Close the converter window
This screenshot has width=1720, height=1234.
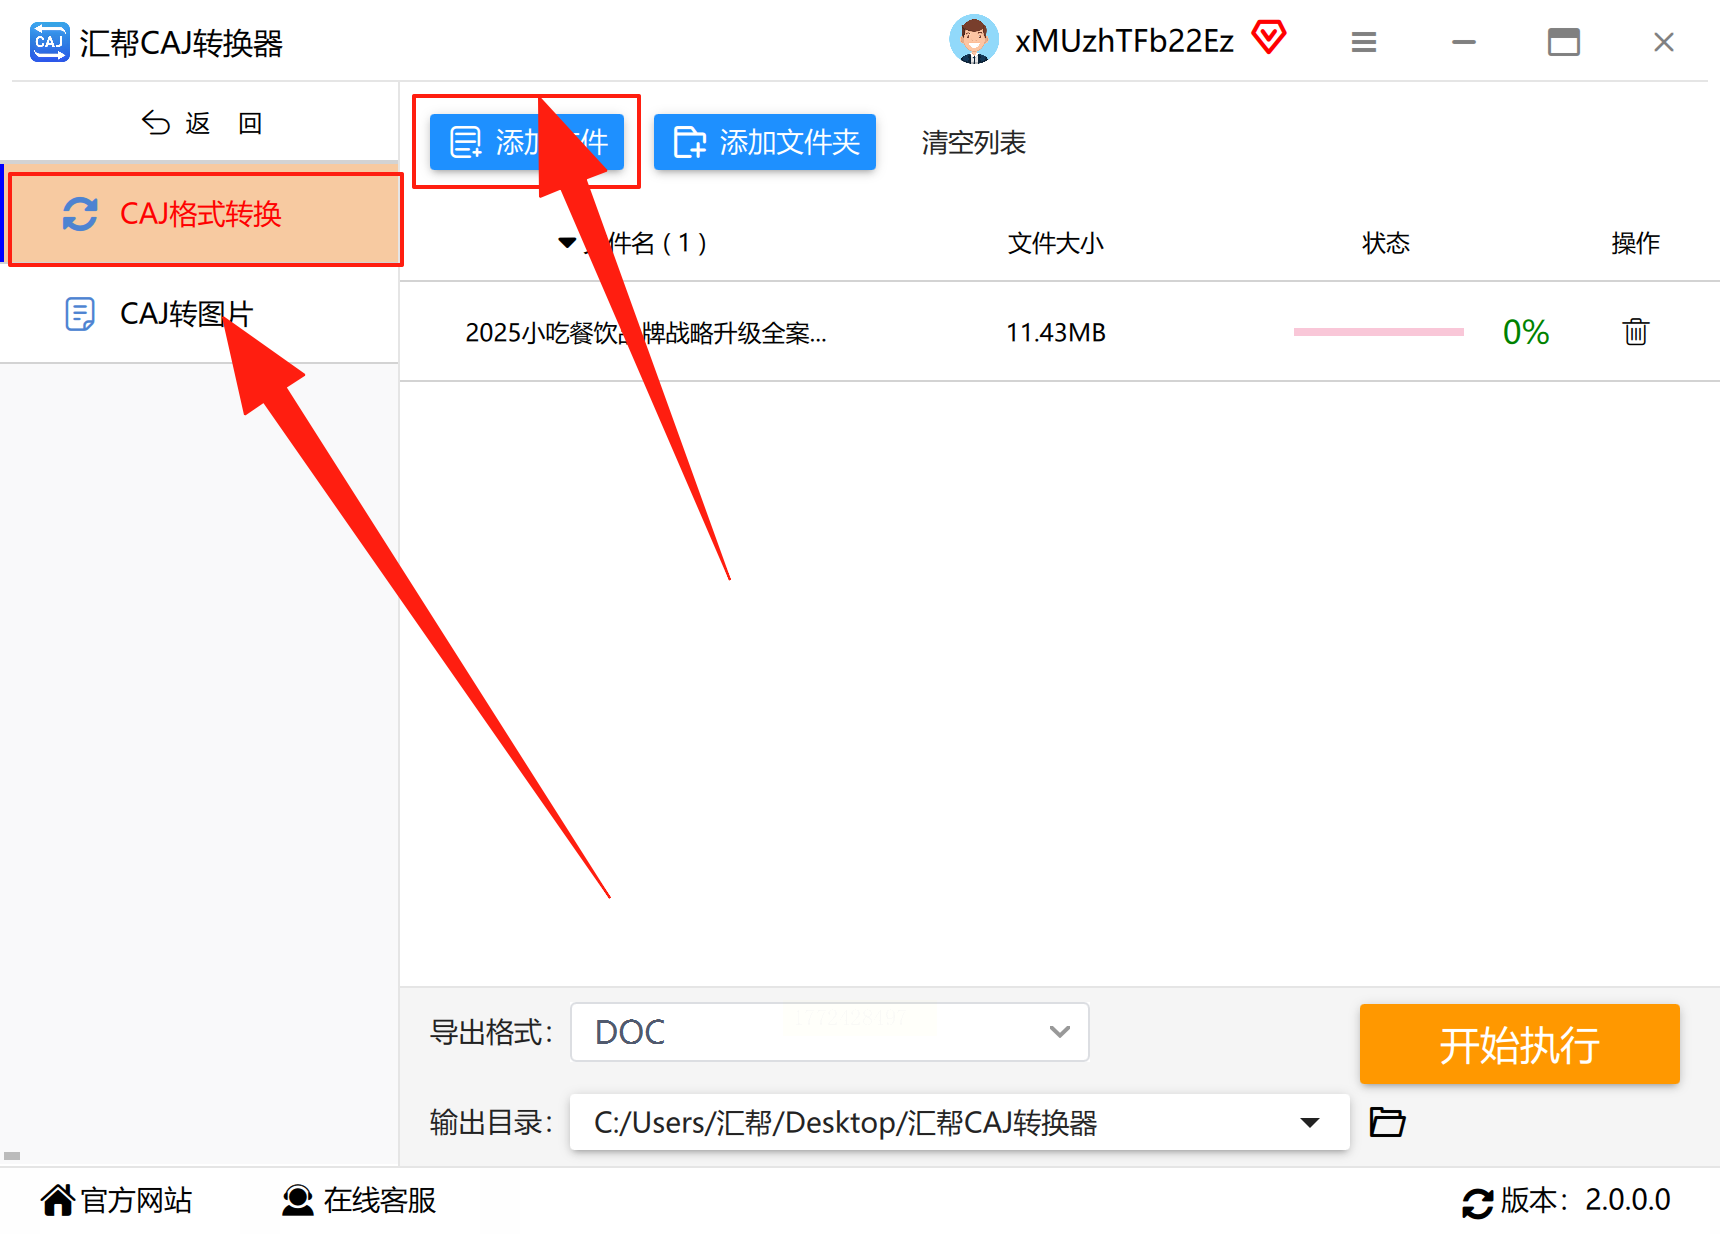point(1664,42)
